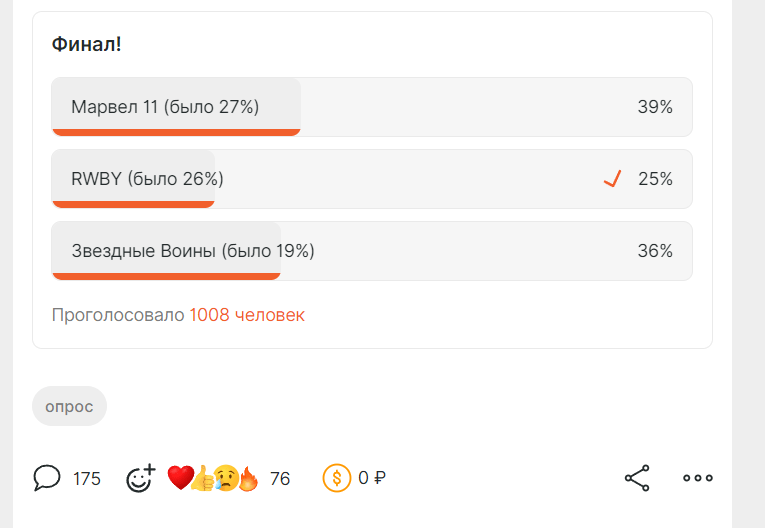Click the comments speech bubble icon
This screenshot has height=528, width=765.
pyautogui.click(x=46, y=478)
